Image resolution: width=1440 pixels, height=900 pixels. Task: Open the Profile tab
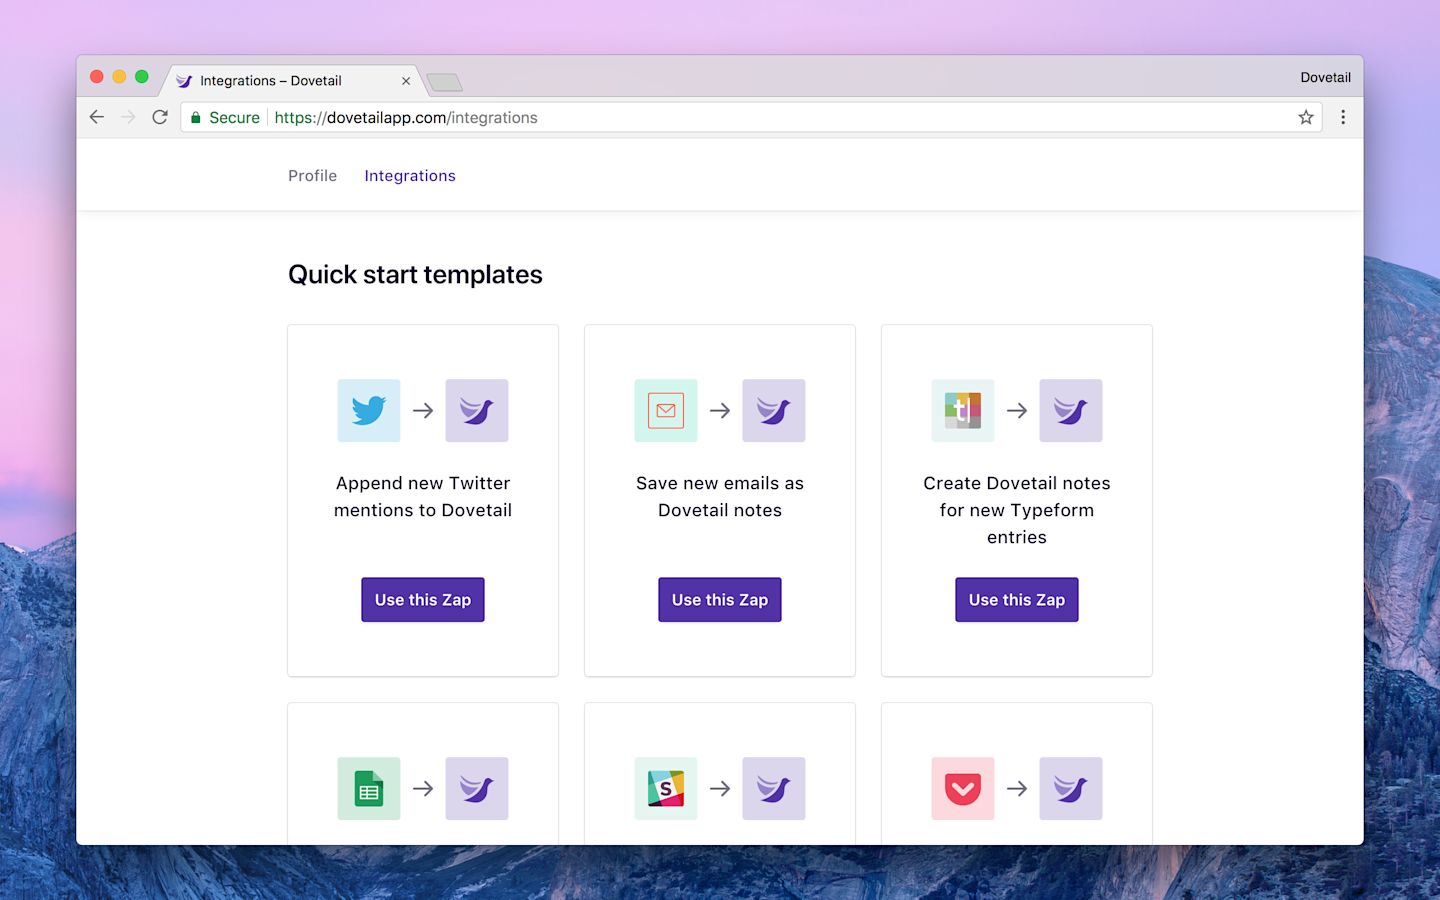coord(313,176)
